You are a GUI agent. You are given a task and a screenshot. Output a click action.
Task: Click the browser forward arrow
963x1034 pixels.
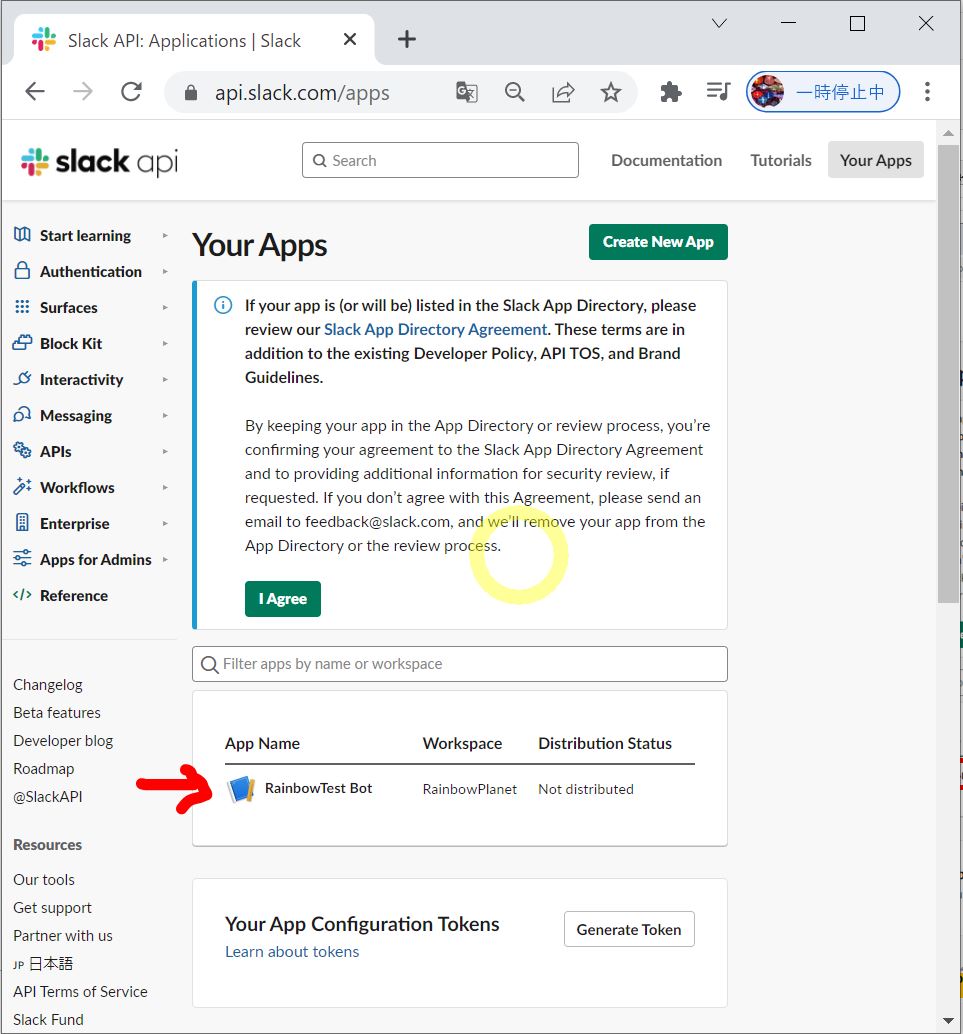(x=82, y=92)
